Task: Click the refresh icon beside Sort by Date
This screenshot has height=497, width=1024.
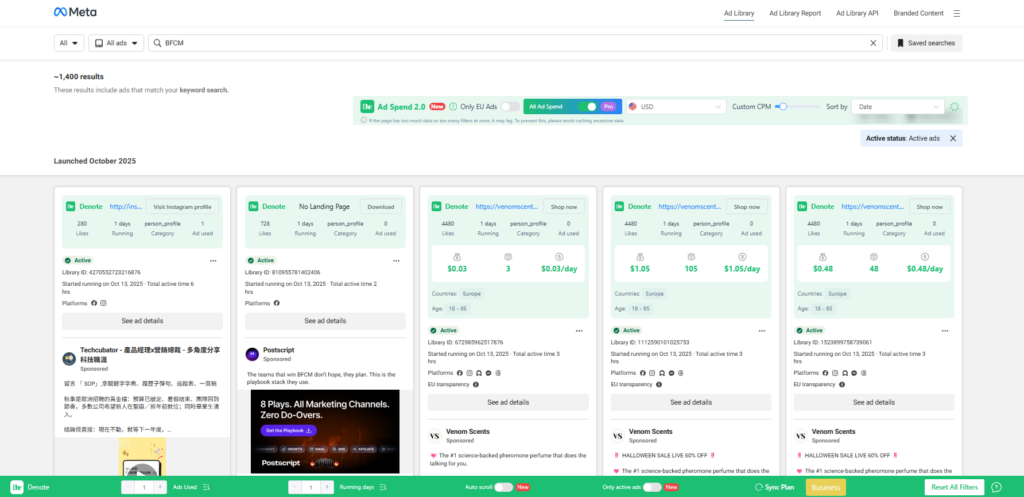Action: point(955,107)
